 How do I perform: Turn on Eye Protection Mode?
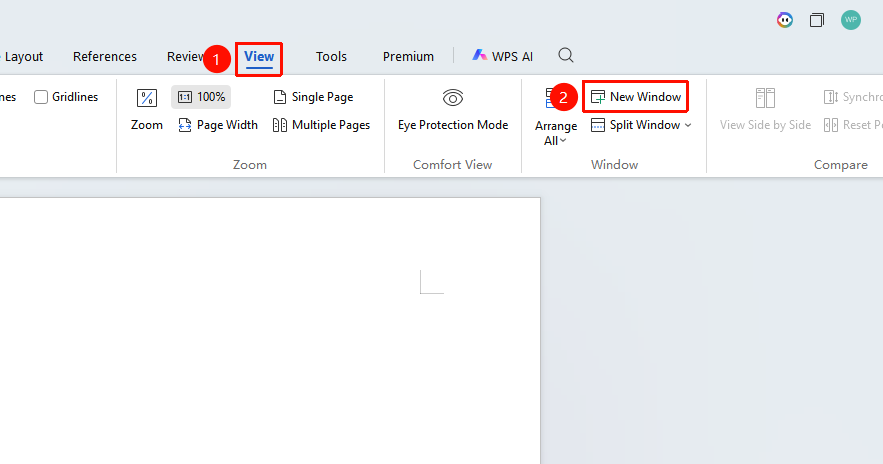[x=453, y=110]
